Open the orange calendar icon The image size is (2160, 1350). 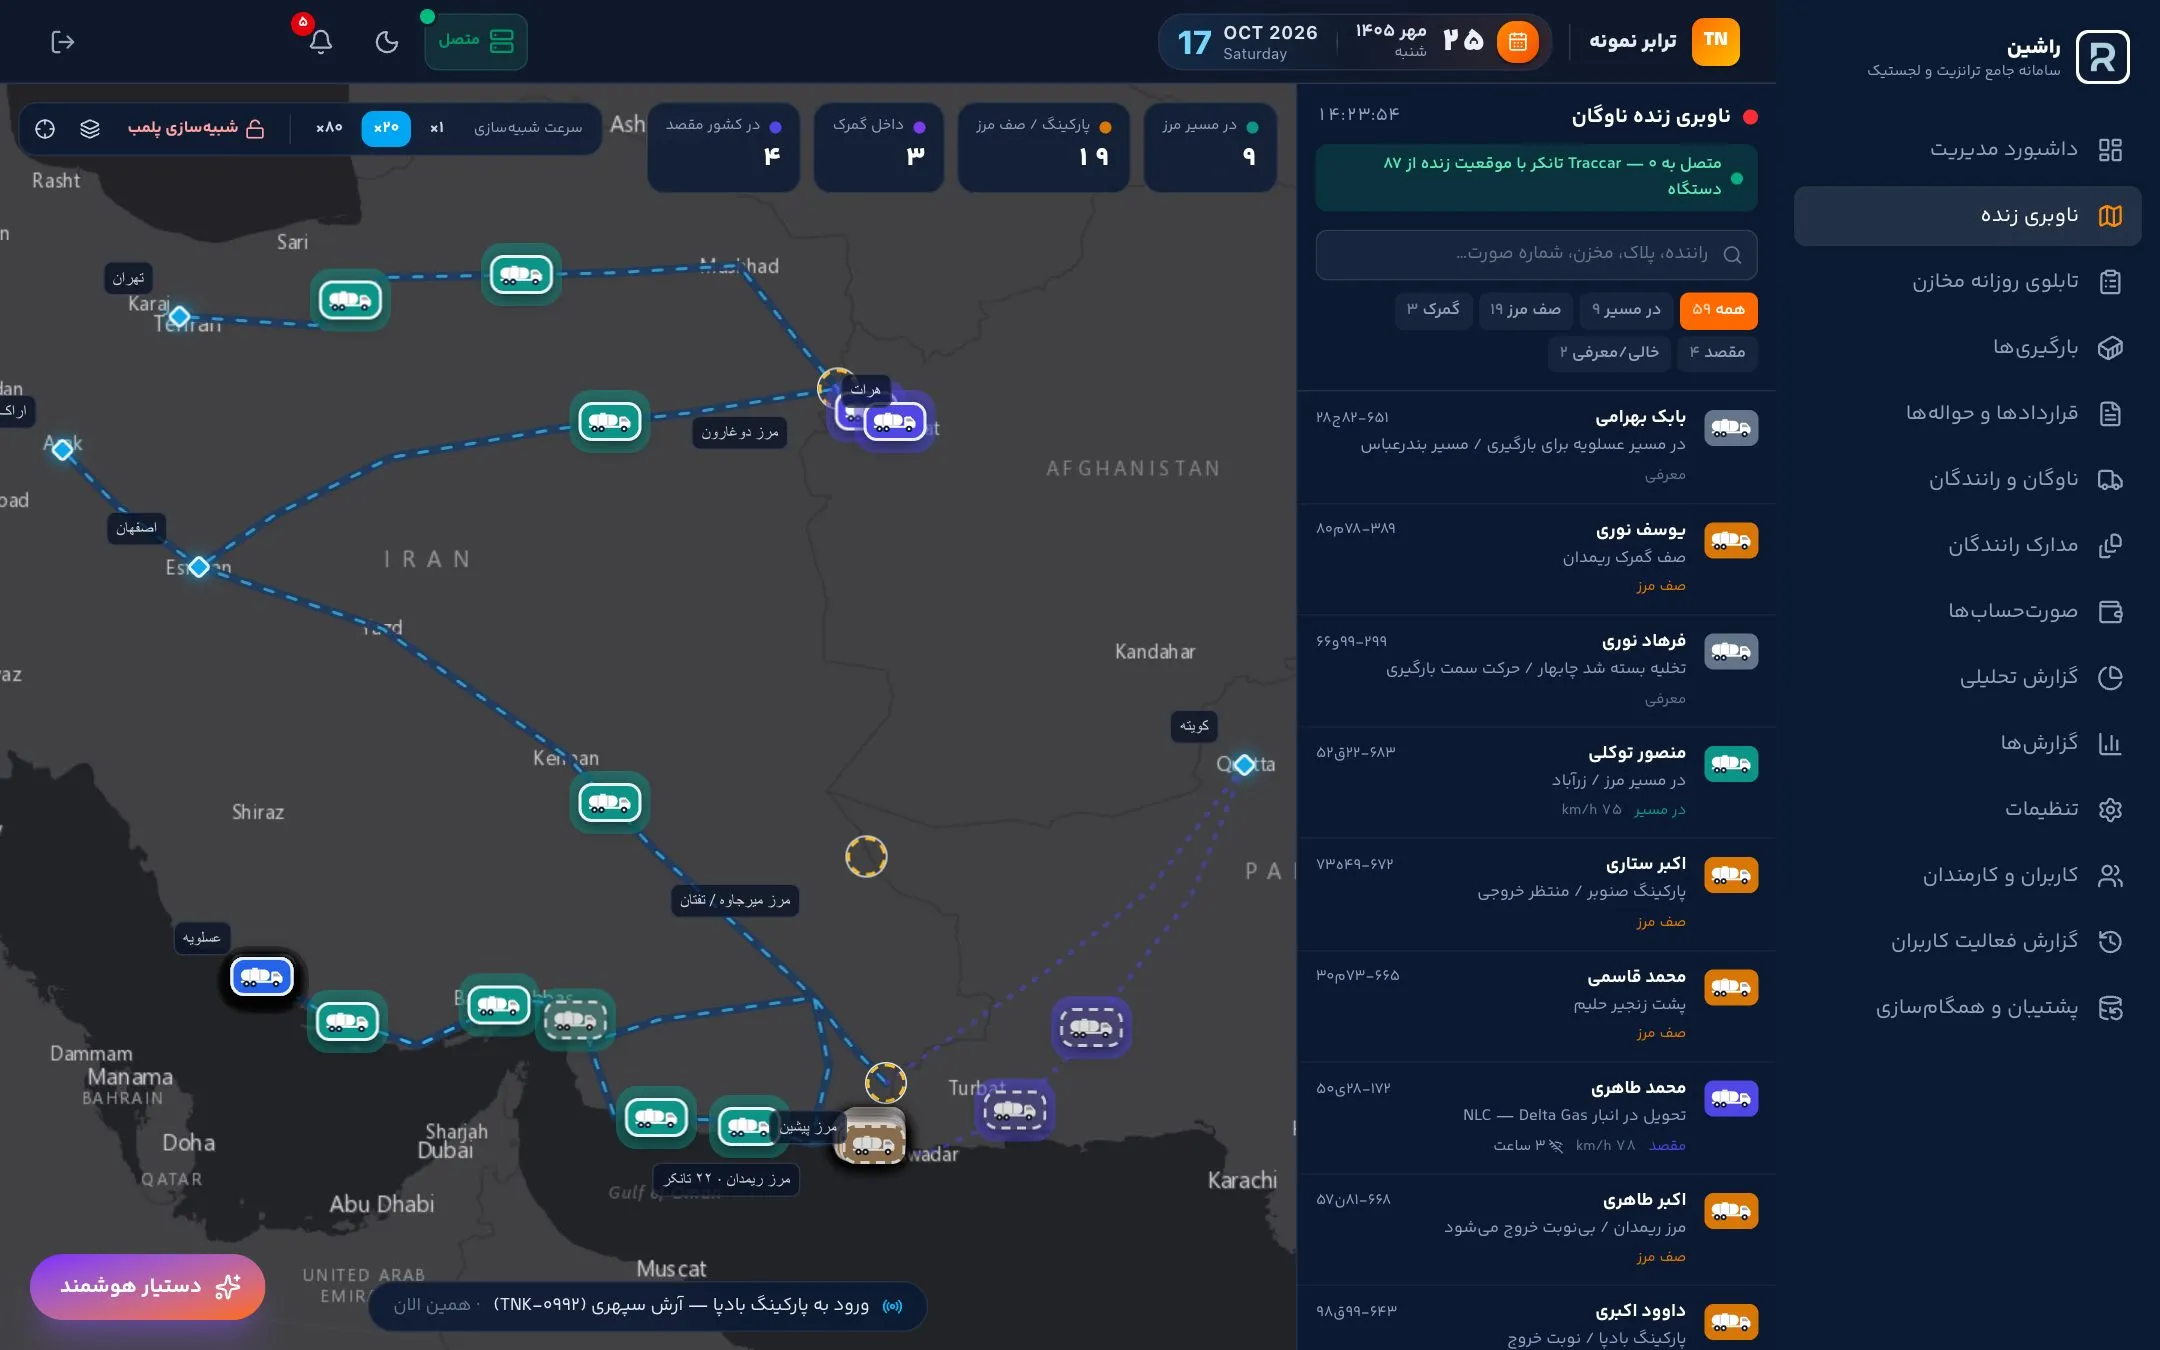point(1518,42)
